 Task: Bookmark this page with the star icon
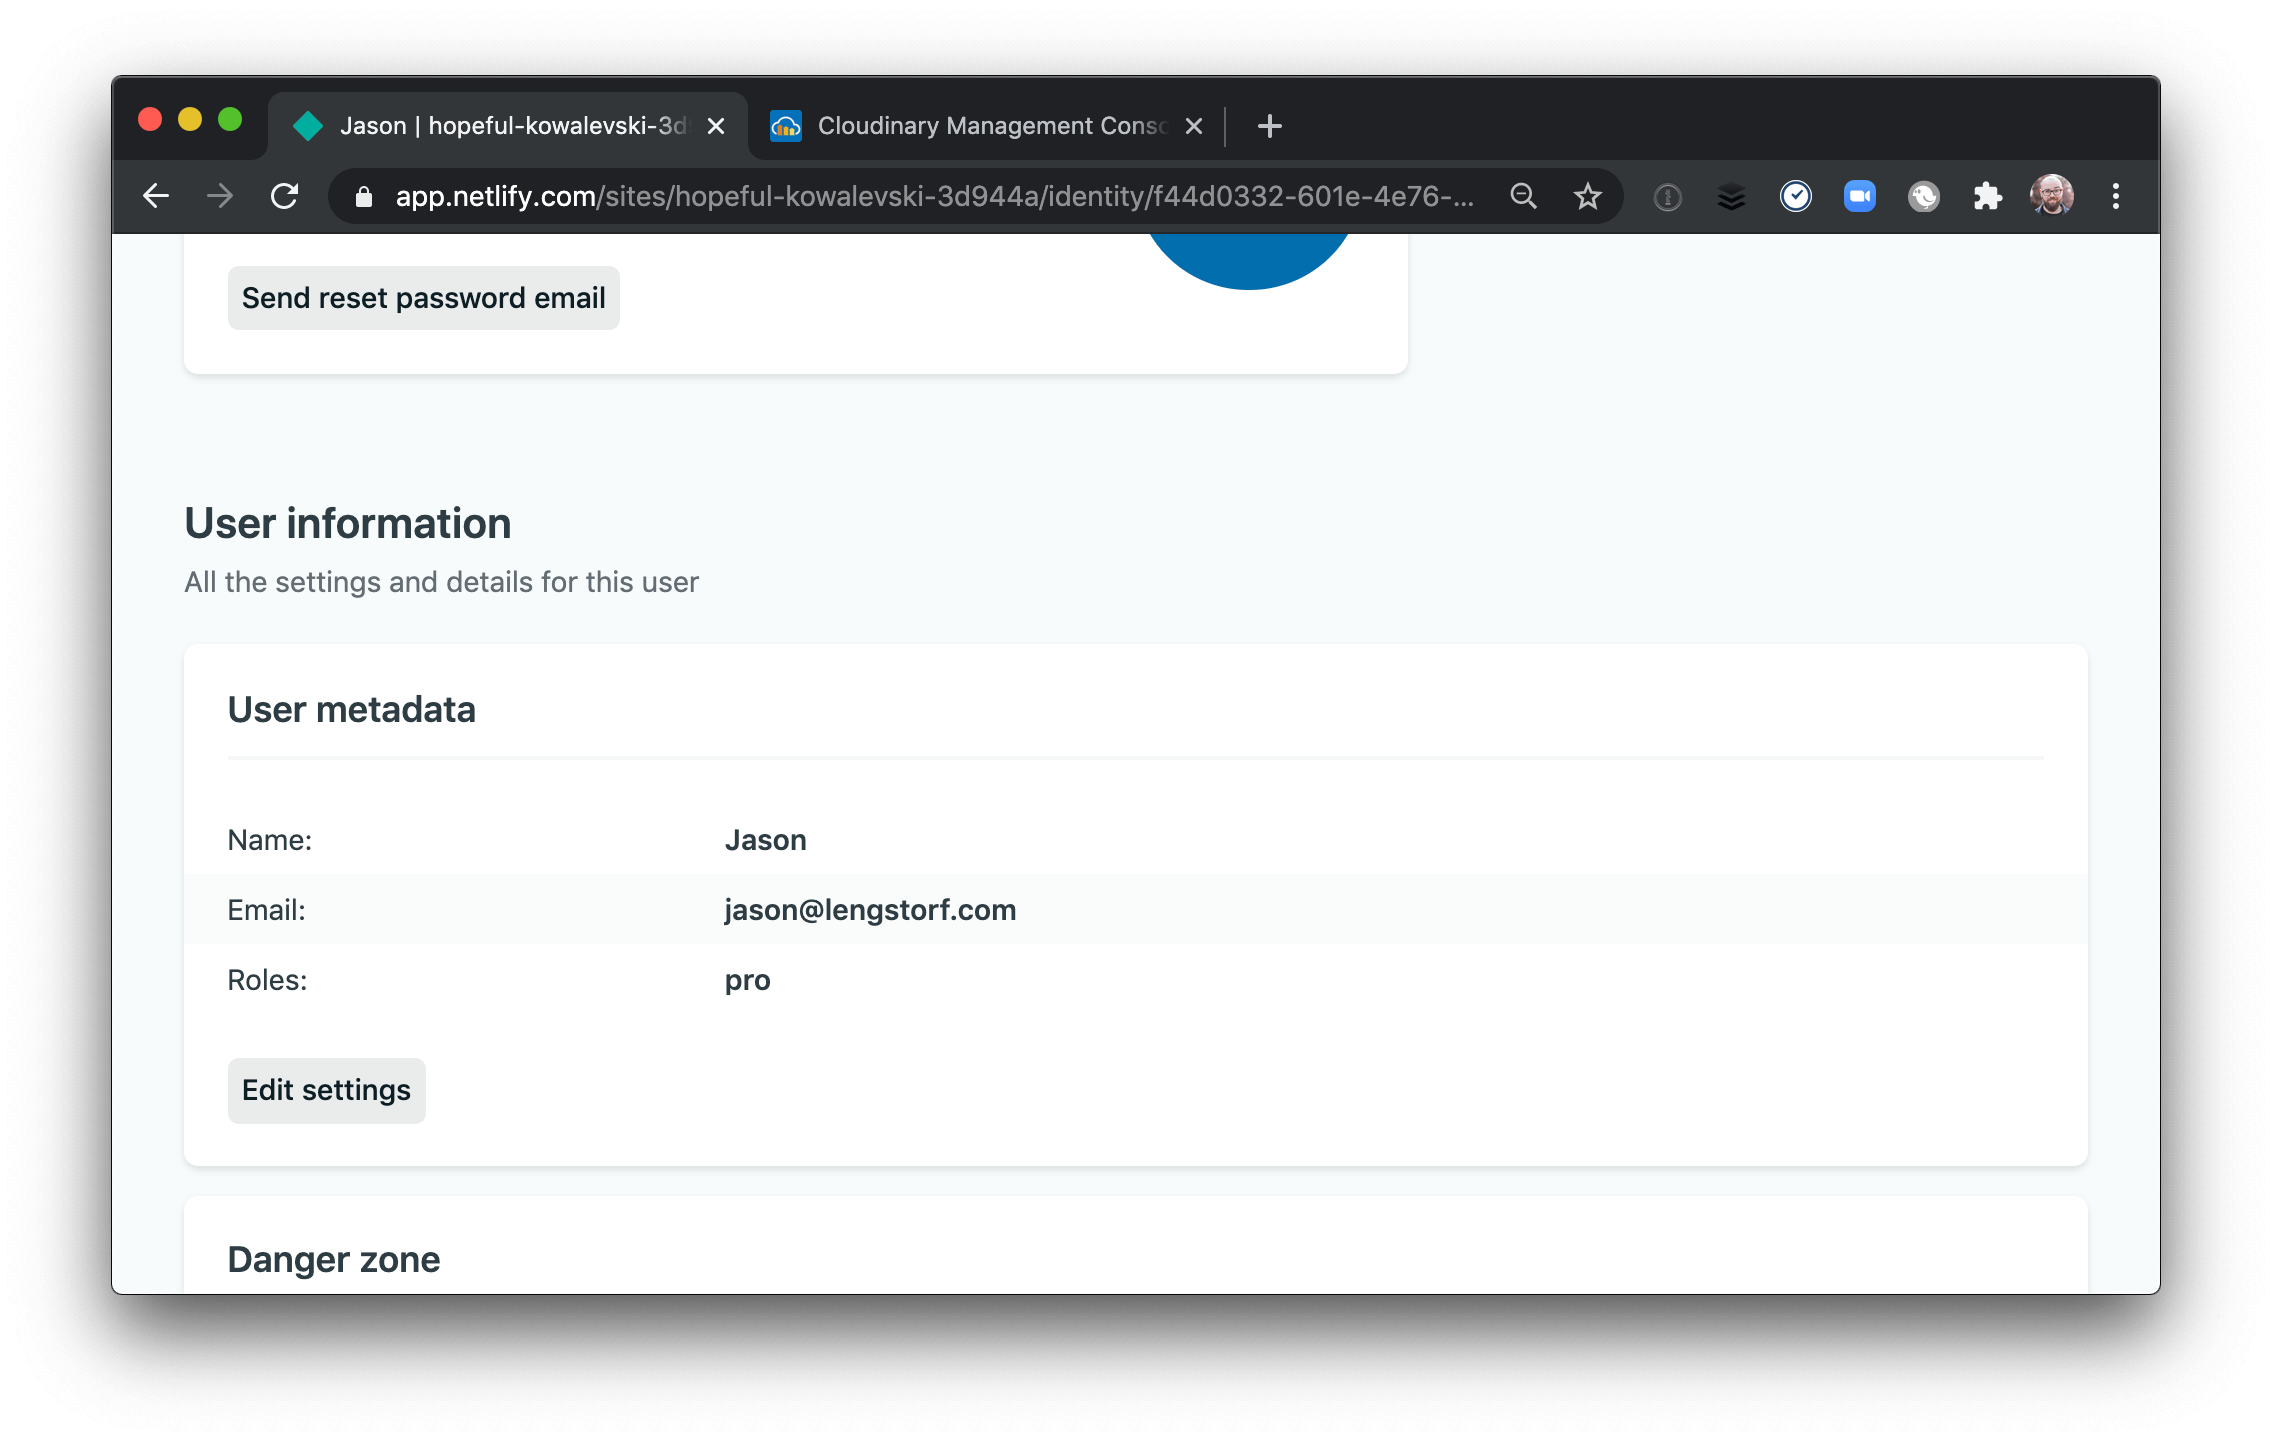pos(1587,196)
